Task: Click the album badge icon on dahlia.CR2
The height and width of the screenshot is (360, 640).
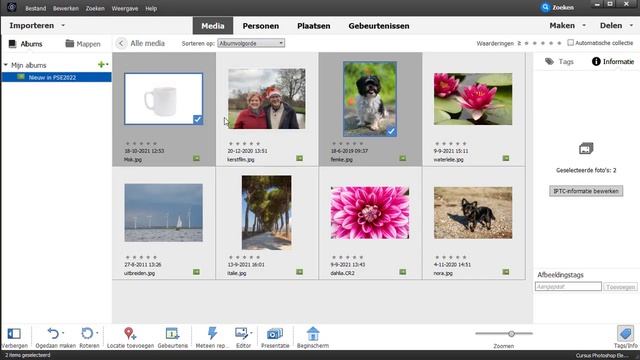Action: (403, 272)
